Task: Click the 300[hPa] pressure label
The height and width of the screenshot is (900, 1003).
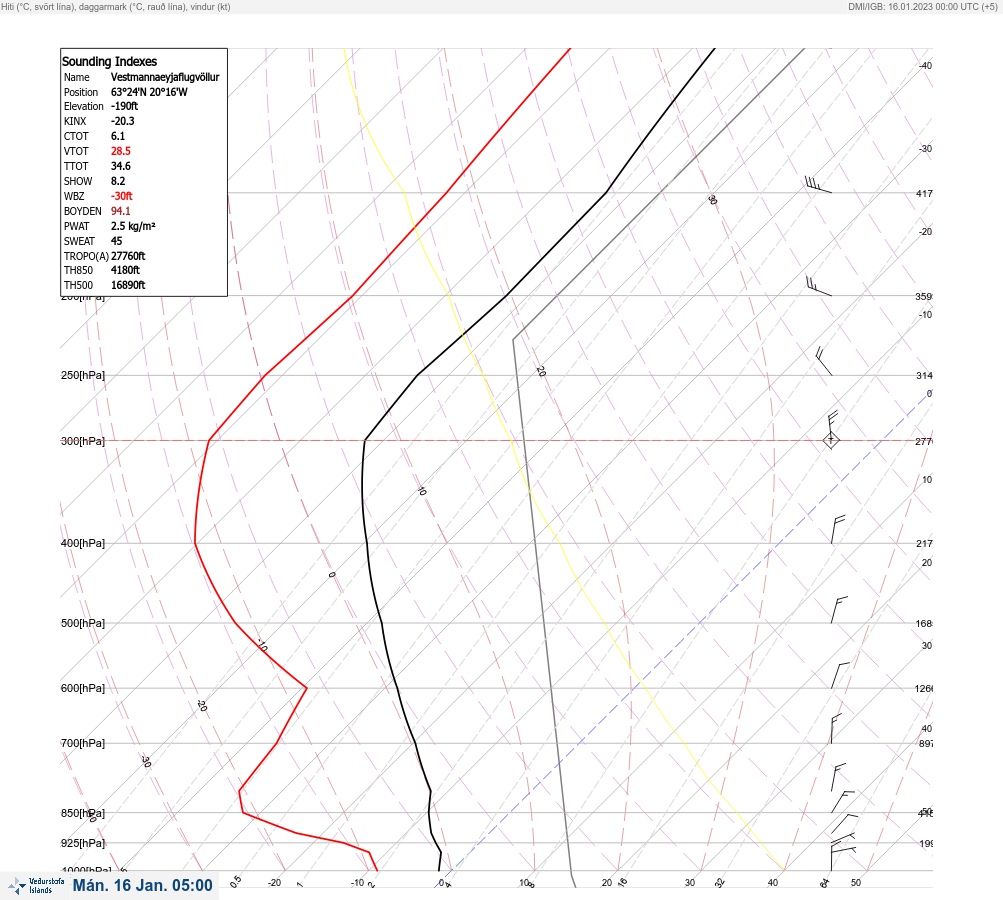Action: click(83, 441)
